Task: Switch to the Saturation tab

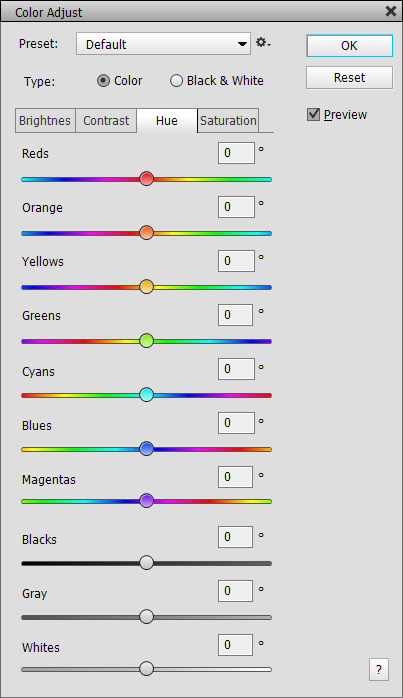Action: pos(228,121)
